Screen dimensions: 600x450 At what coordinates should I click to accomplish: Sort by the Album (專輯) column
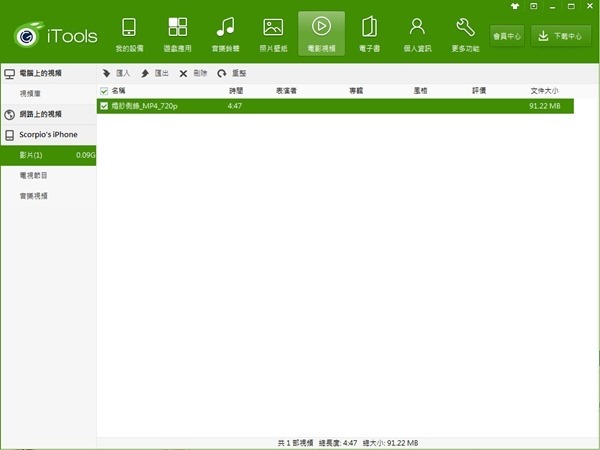pyautogui.click(x=356, y=91)
